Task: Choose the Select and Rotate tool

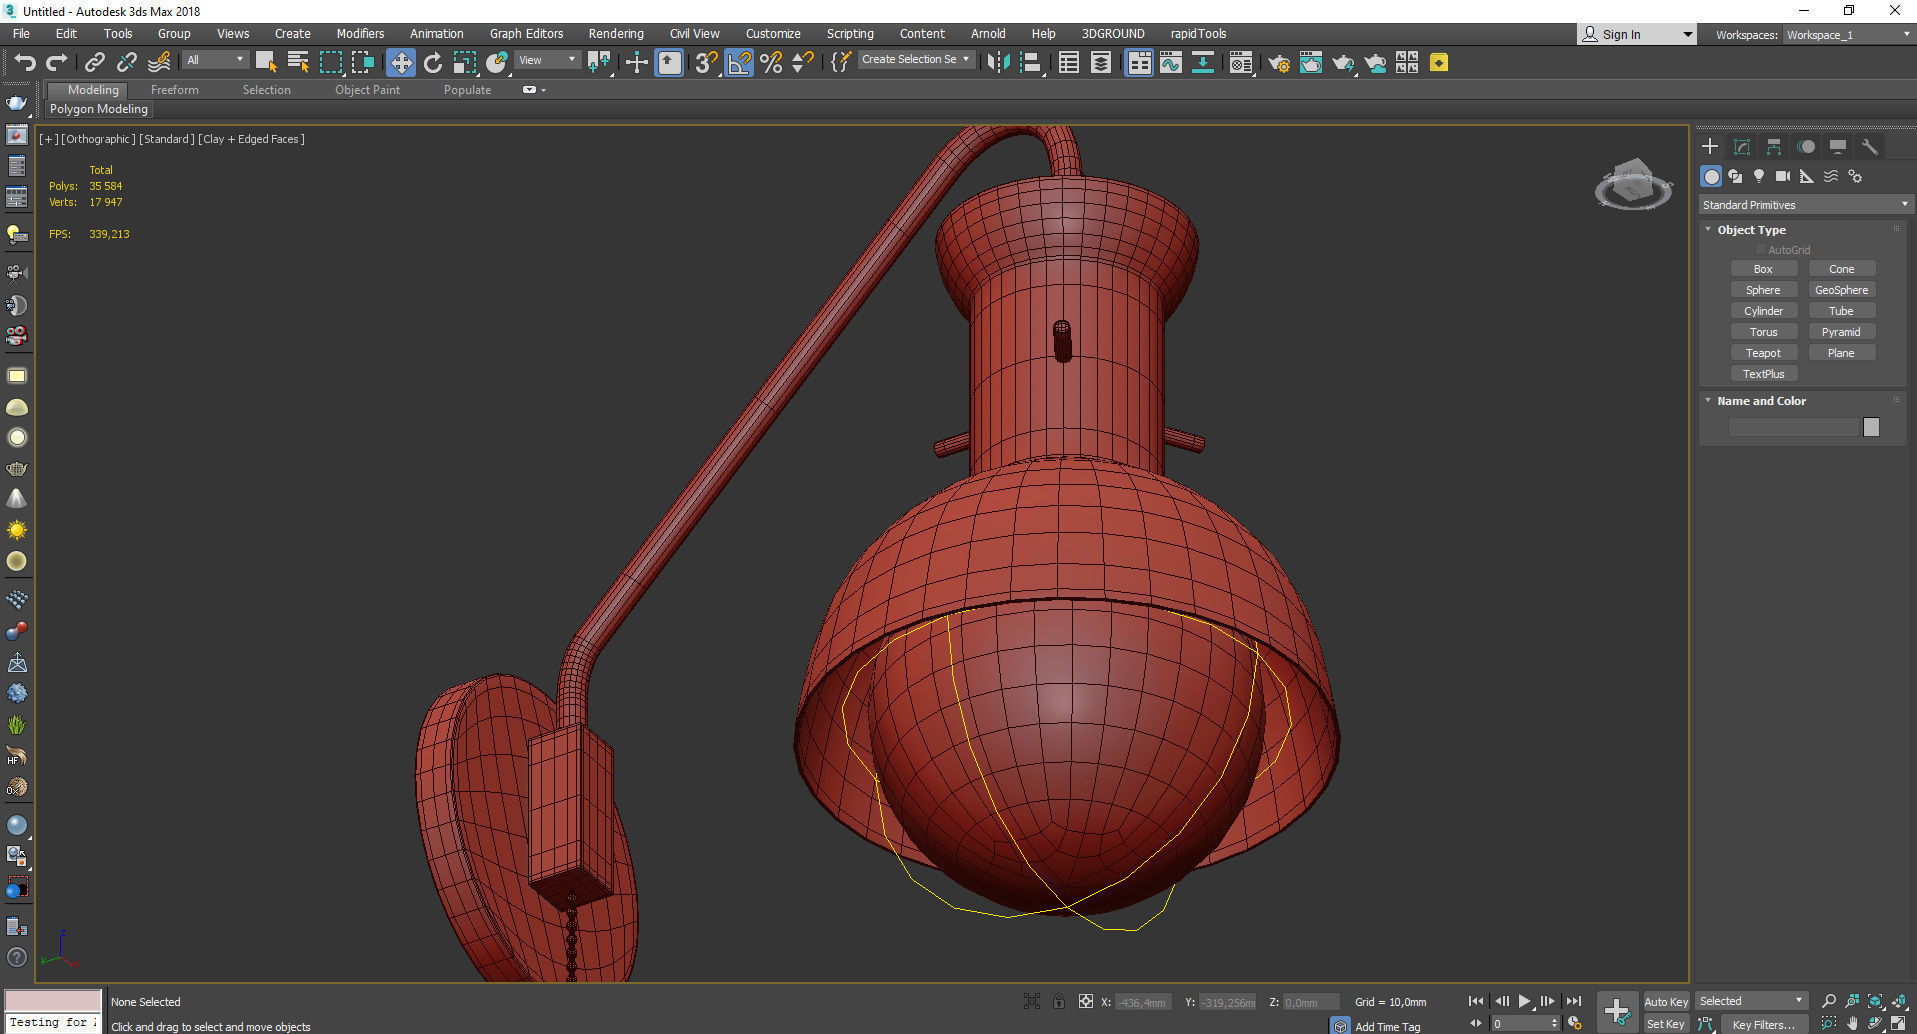Action: point(433,63)
